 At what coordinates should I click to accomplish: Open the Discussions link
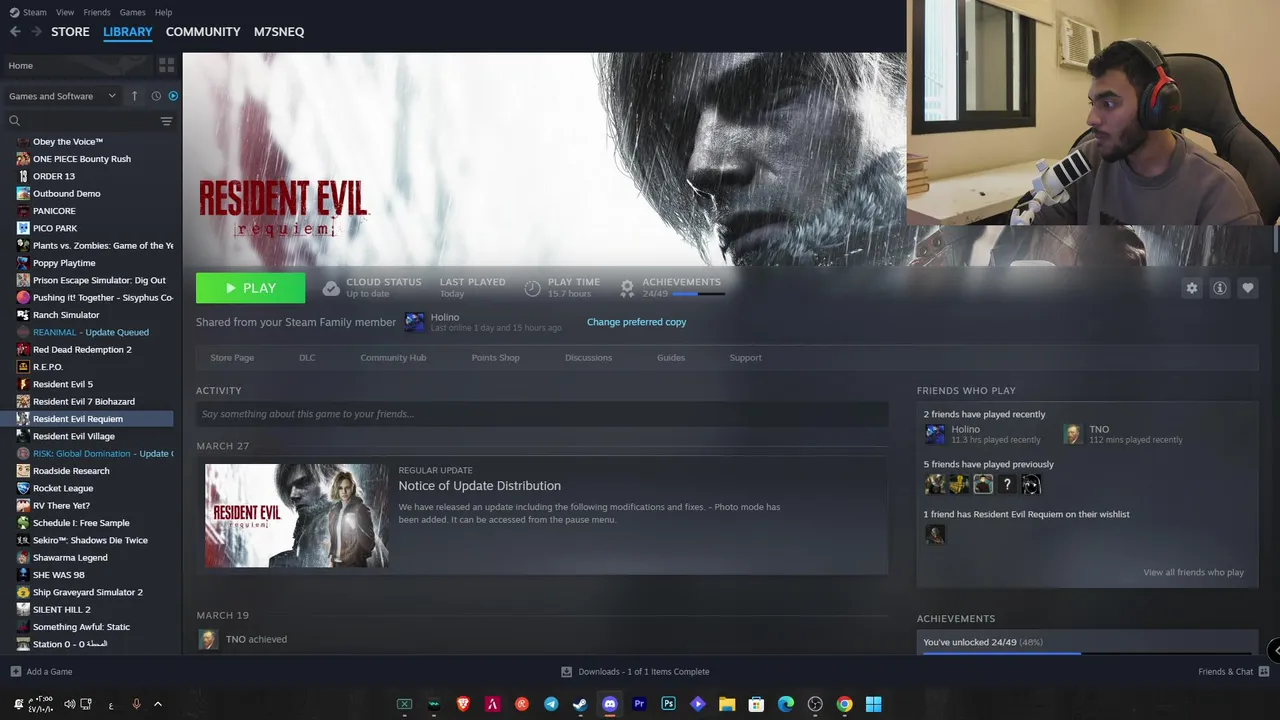pos(588,358)
